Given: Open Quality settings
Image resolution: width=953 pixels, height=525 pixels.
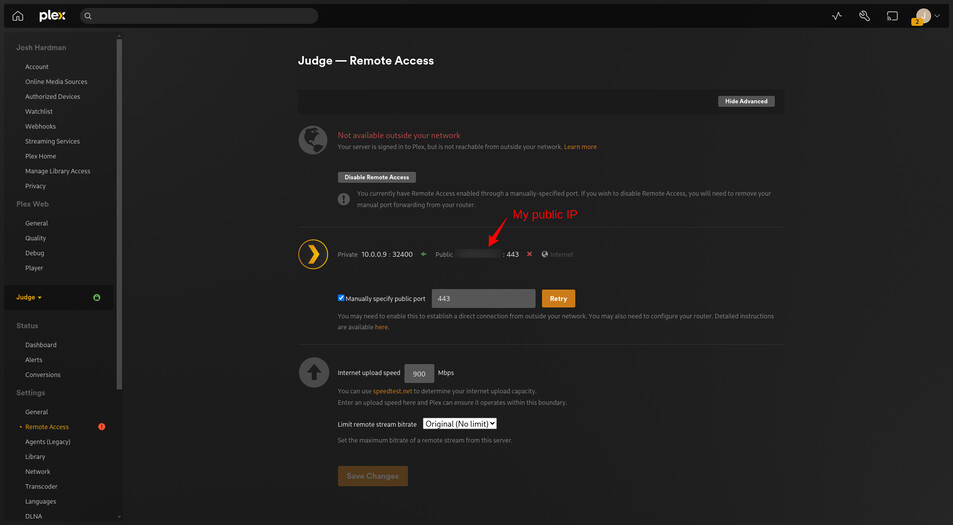Looking at the screenshot, I should [x=35, y=238].
